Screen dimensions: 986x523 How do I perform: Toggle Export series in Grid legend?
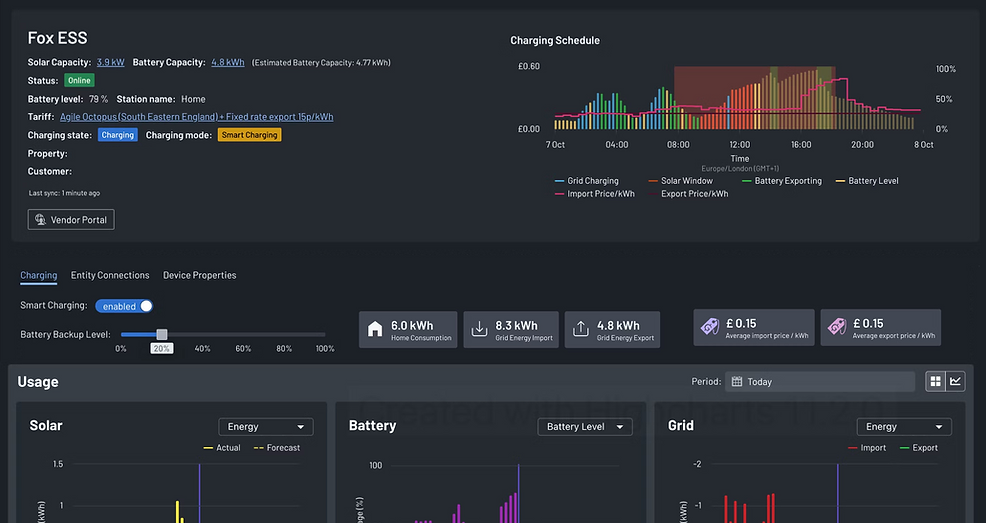pyautogui.click(x=919, y=448)
